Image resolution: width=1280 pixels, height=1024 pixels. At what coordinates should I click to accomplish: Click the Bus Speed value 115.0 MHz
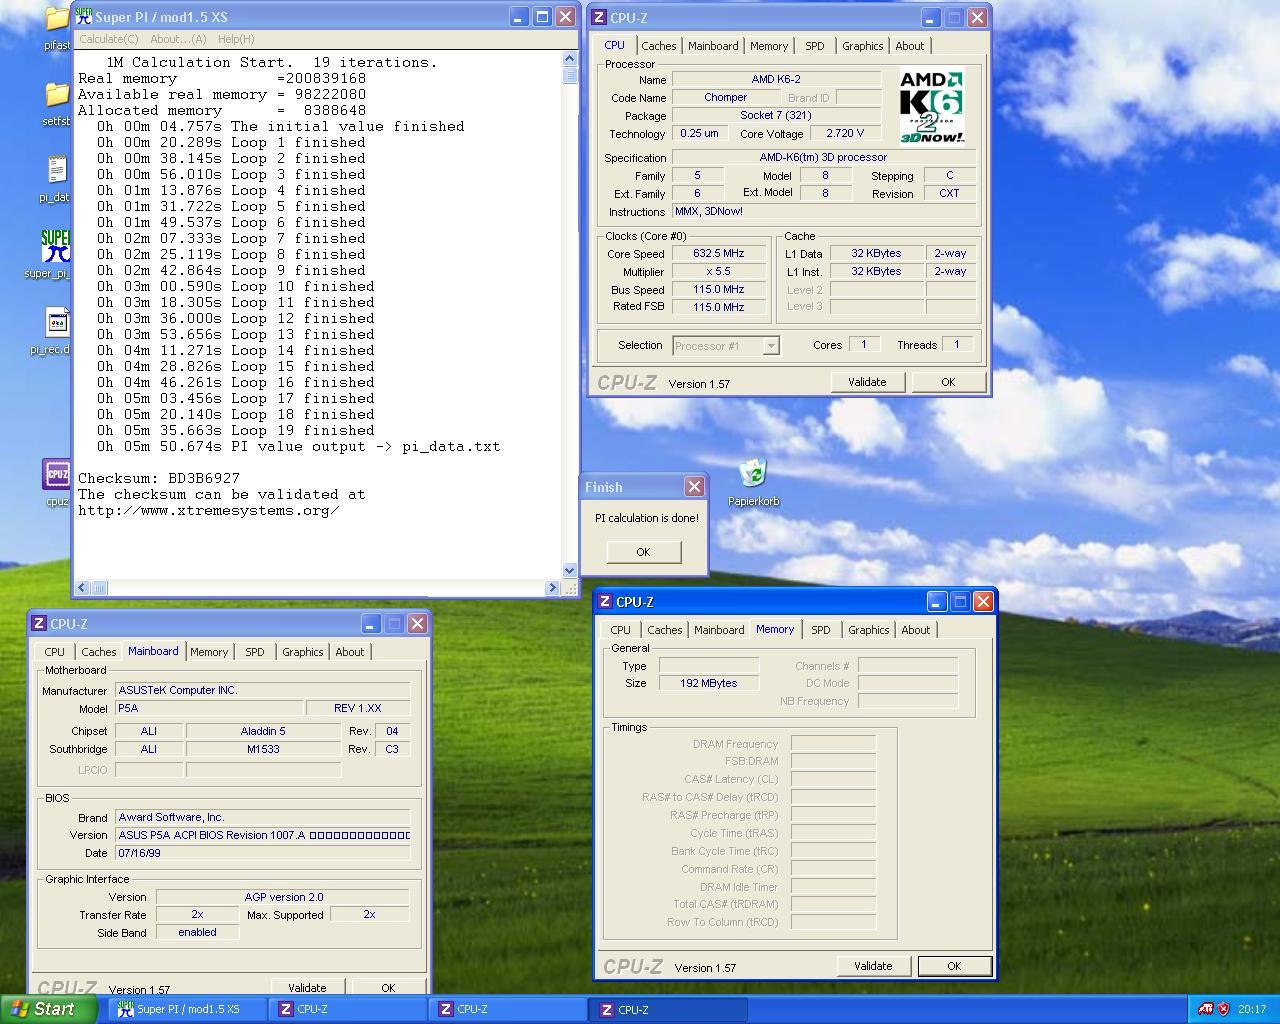(718, 290)
